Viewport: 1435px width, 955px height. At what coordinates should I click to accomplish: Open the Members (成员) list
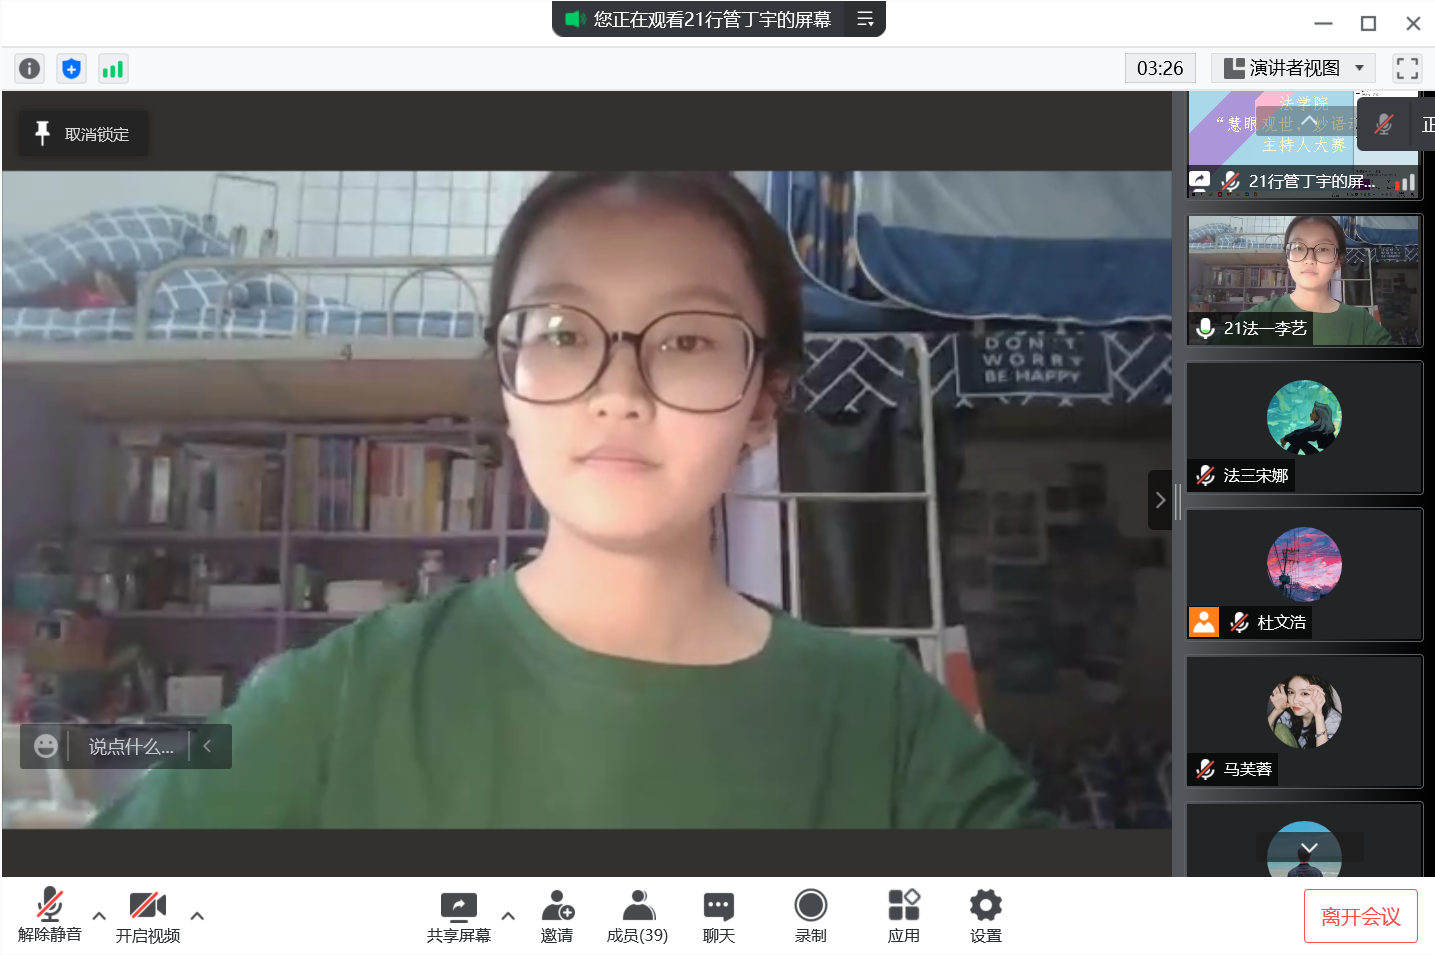[637, 916]
